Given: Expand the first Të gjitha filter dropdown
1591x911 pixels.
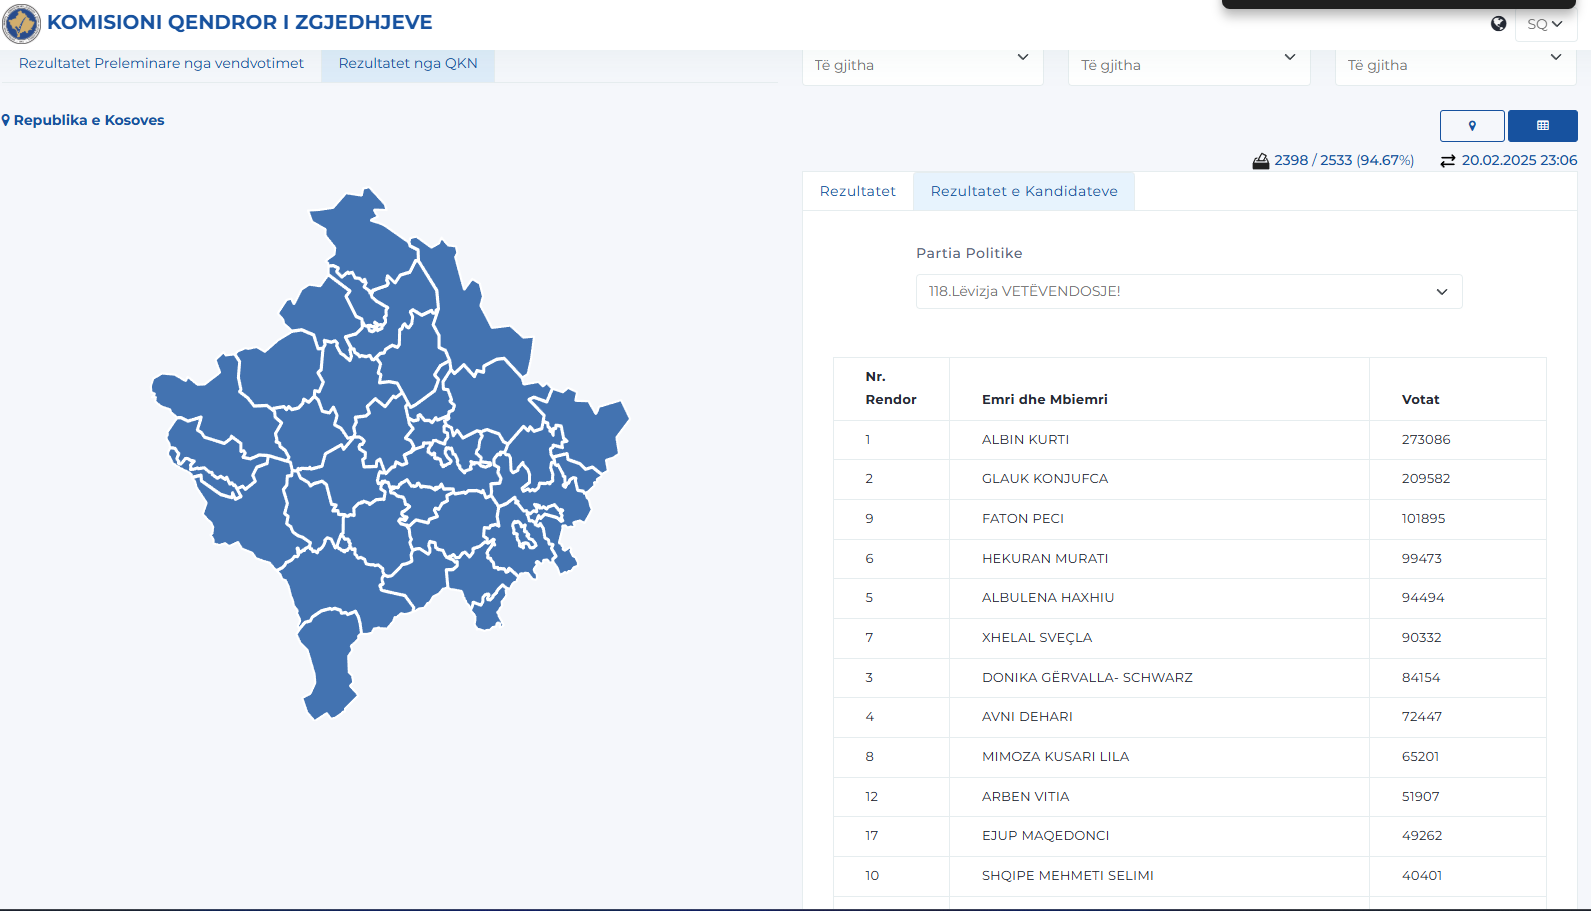Looking at the screenshot, I should point(922,65).
